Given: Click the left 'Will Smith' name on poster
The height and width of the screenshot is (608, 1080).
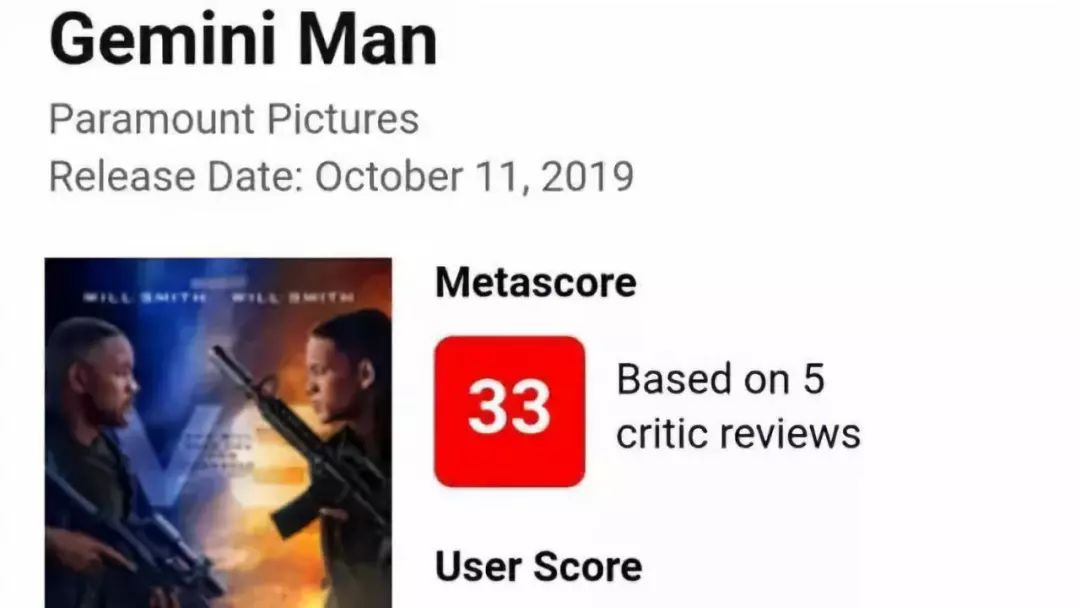Looking at the screenshot, I should pos(144,297).
